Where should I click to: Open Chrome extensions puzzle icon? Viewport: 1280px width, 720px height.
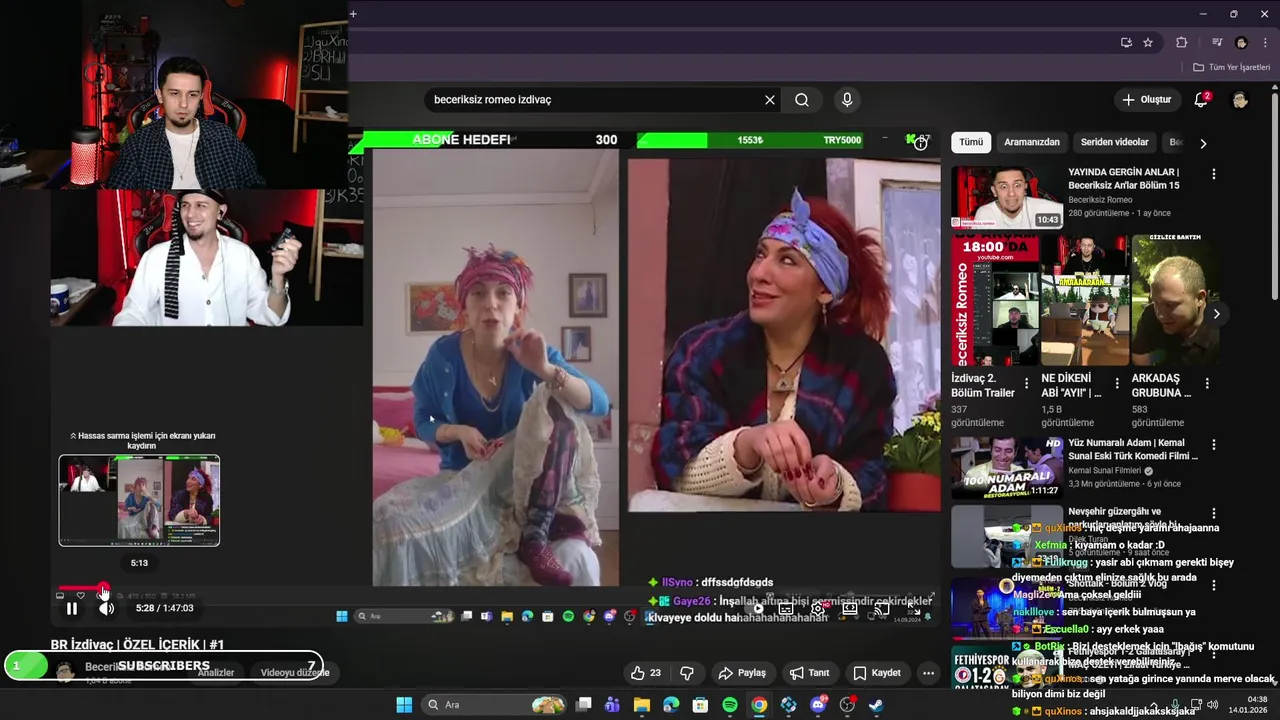tap(1181, 42)
